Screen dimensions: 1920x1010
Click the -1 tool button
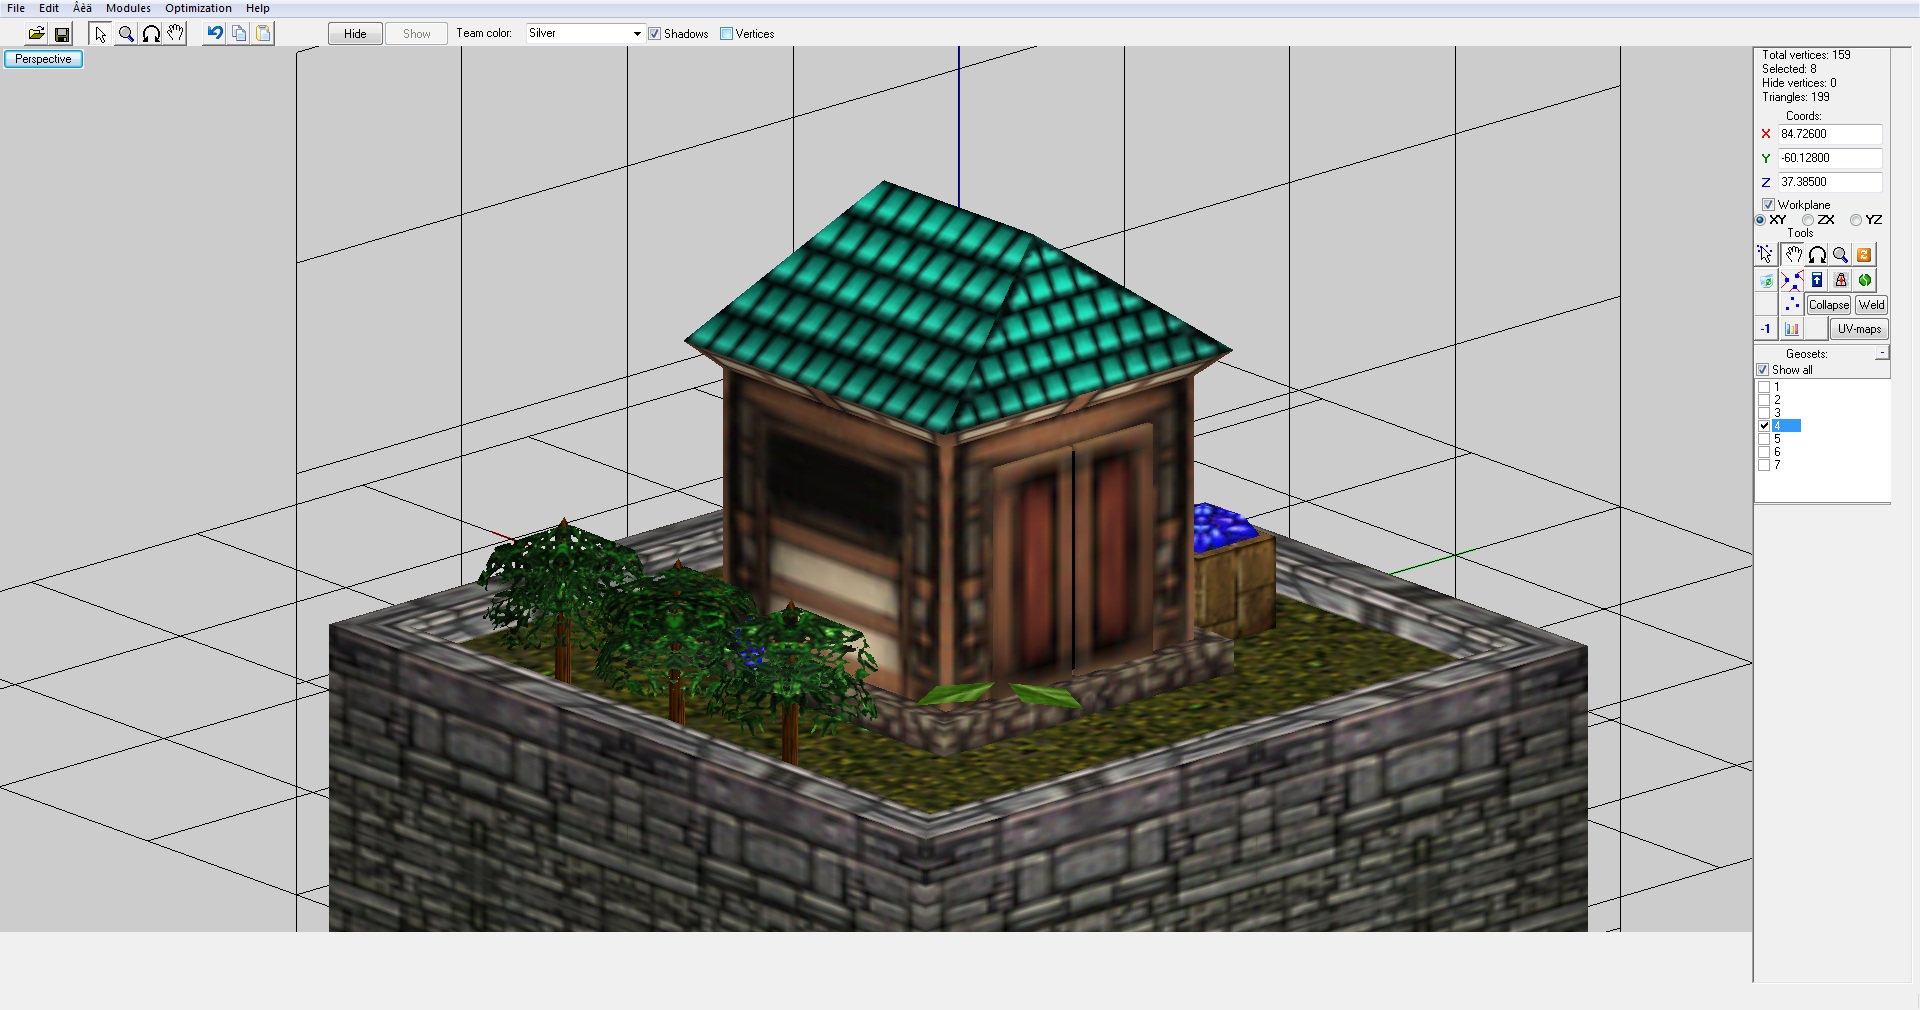[x=1766, y=329]
